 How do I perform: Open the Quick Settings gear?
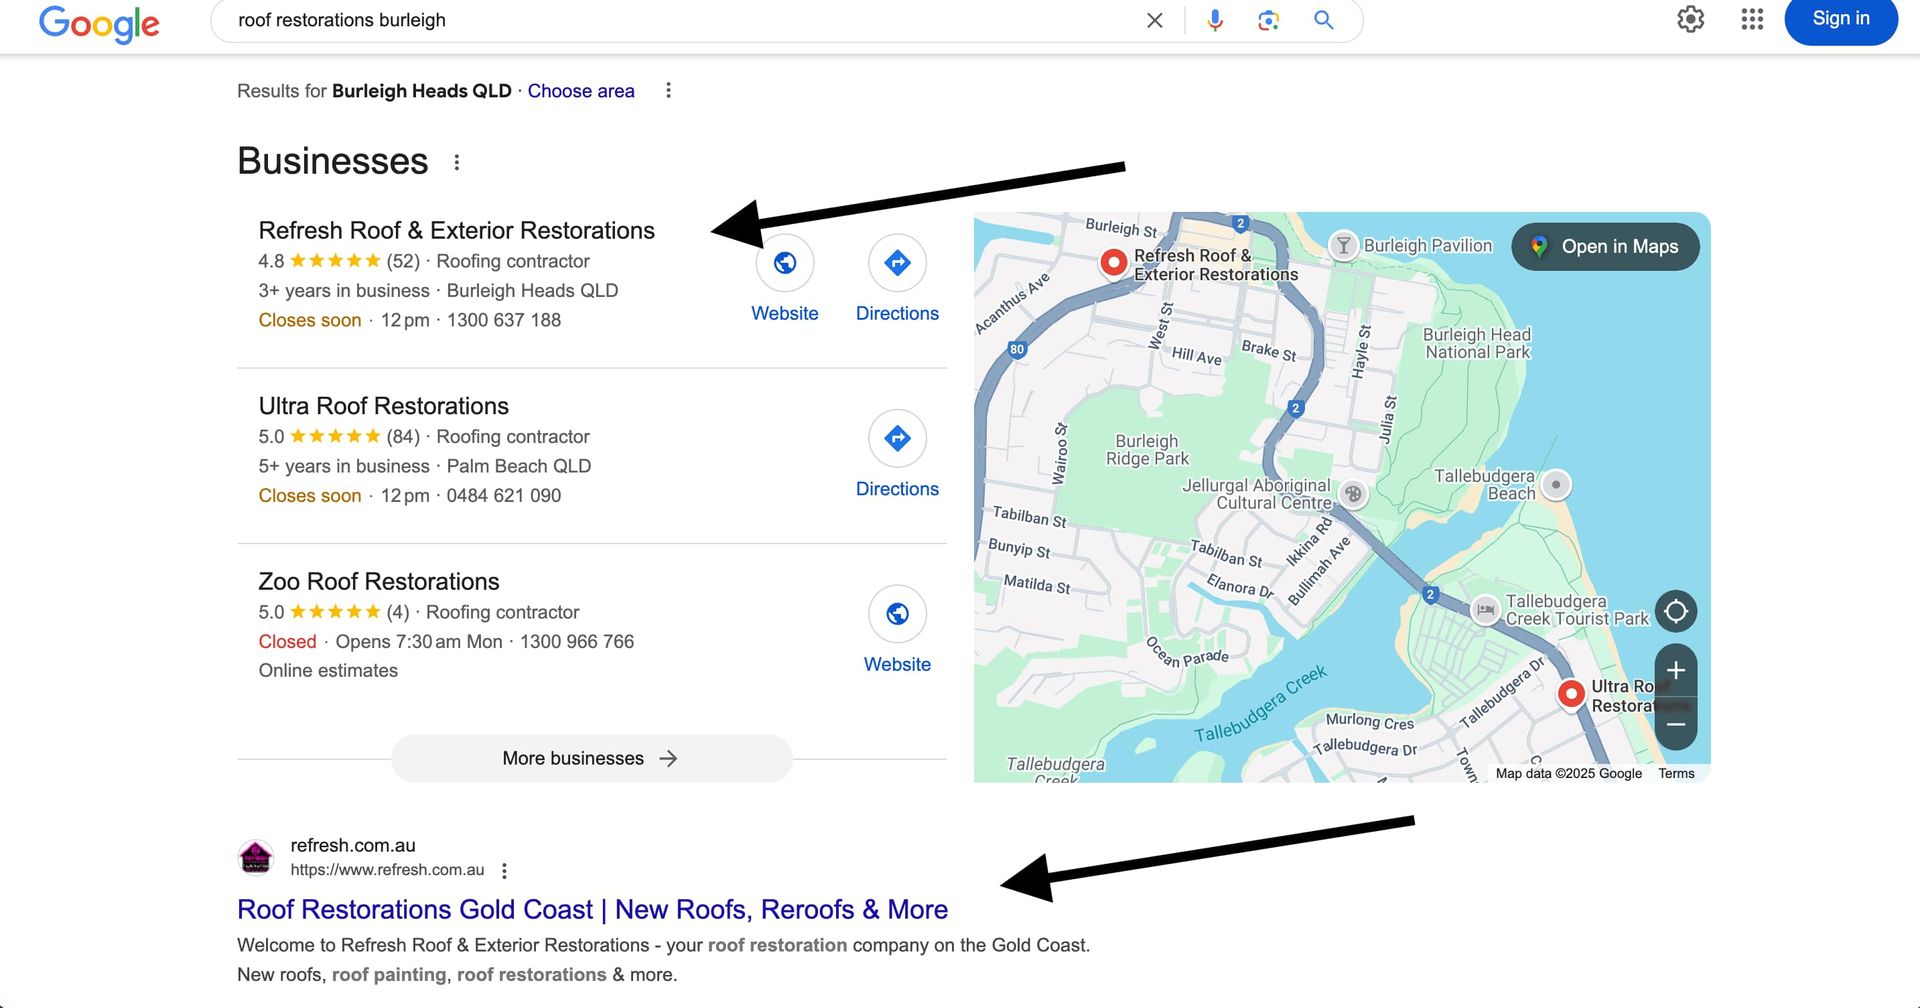1691,20
